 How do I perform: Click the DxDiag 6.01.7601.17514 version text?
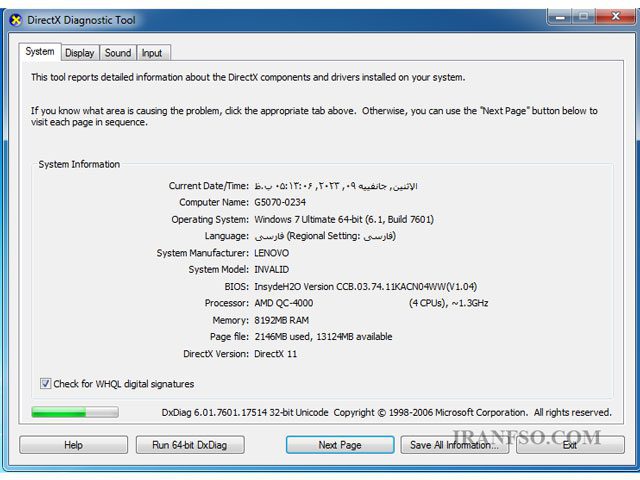[x=245, y=412]
